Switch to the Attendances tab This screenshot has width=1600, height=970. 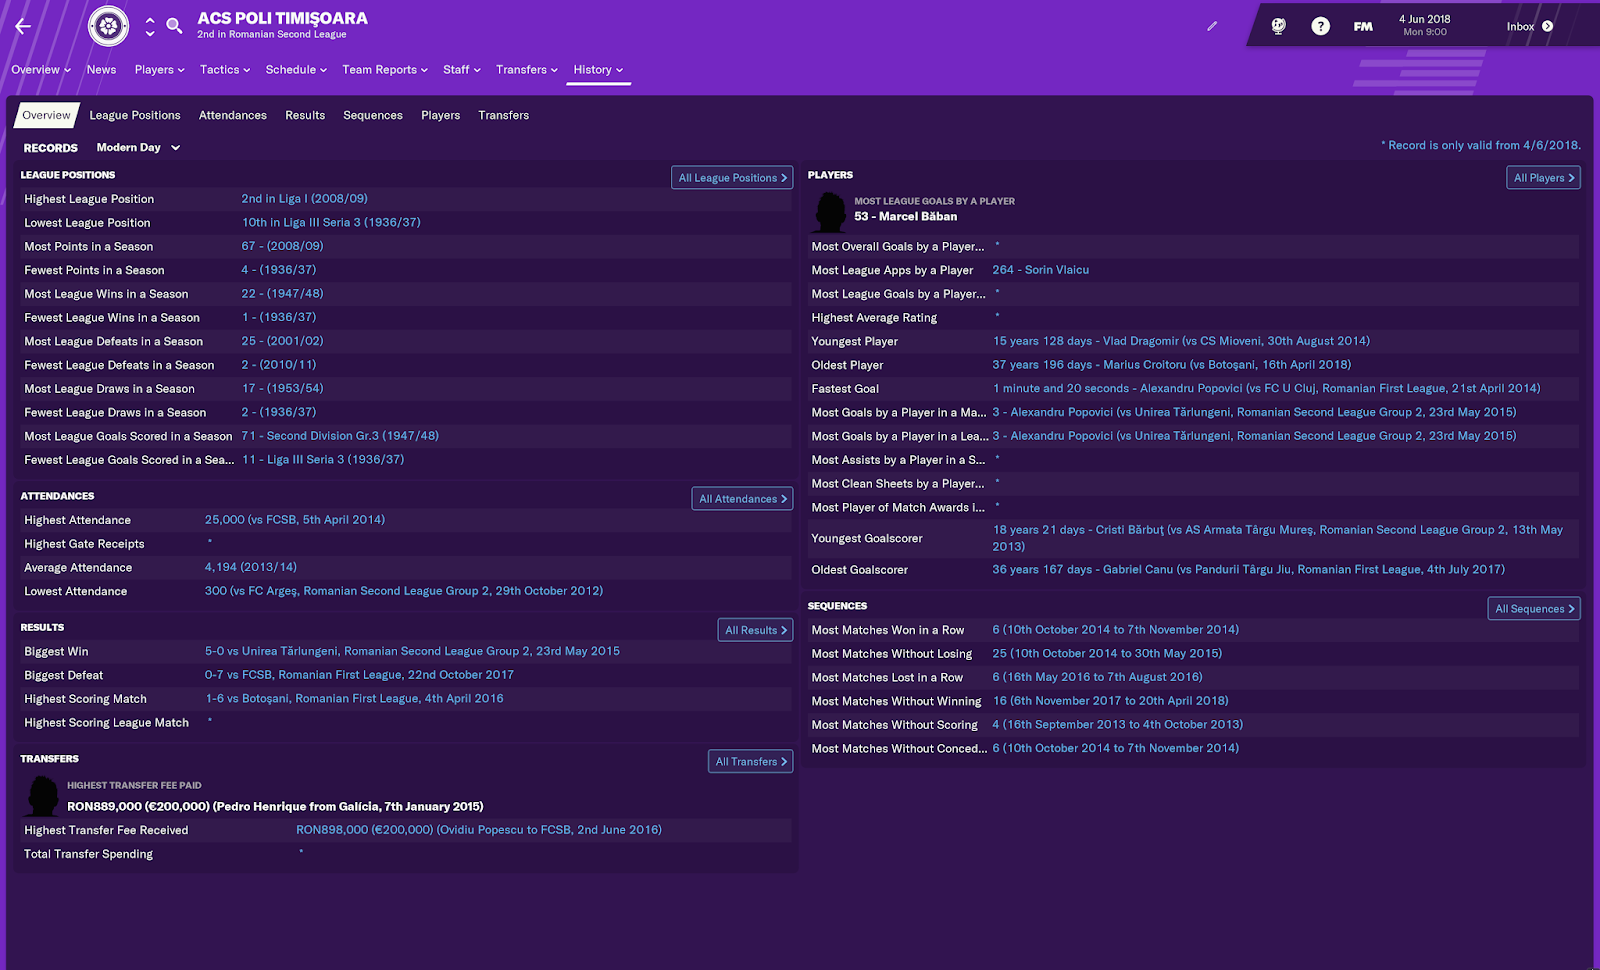pyautogui.click(x=233, y=115)
